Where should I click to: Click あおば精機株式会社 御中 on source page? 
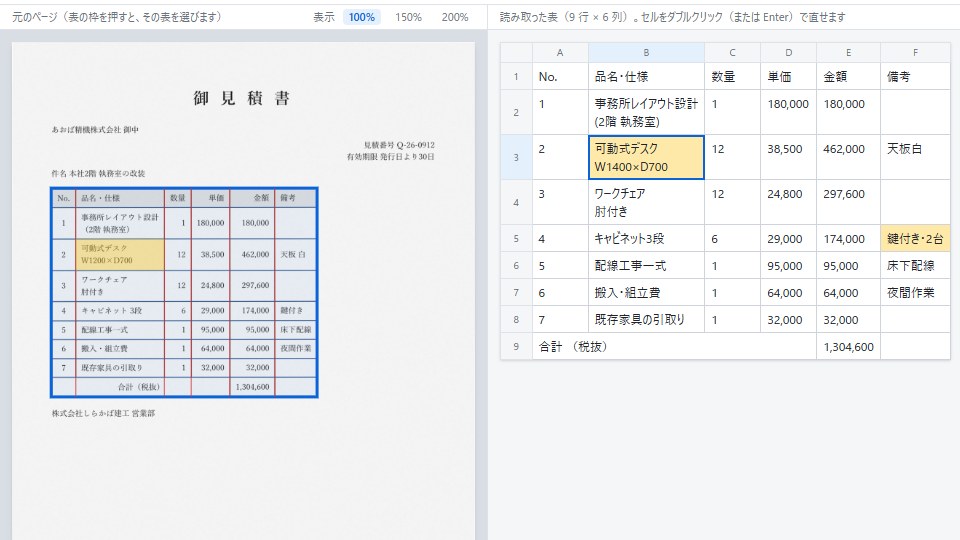click(96, 130)
